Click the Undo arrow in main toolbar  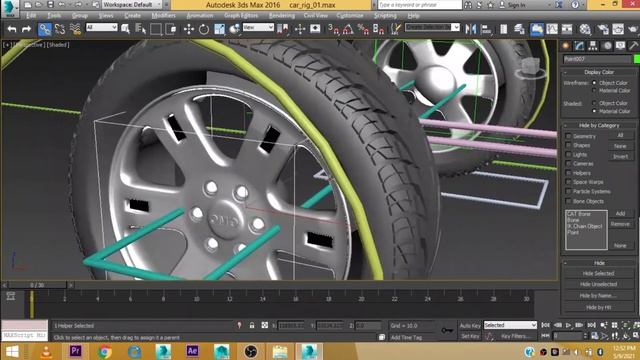(12, 29)
